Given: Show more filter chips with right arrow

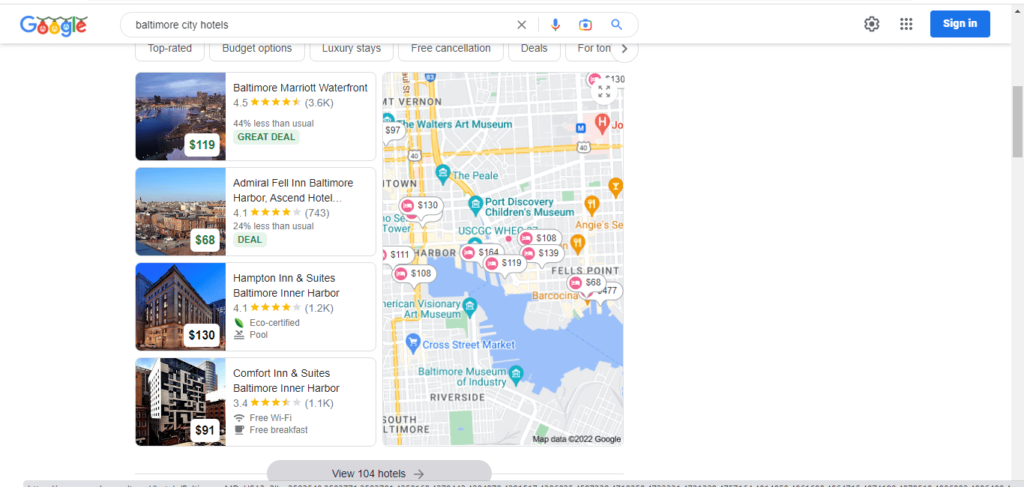Looking at the screenshot, I should coord(624,49).
